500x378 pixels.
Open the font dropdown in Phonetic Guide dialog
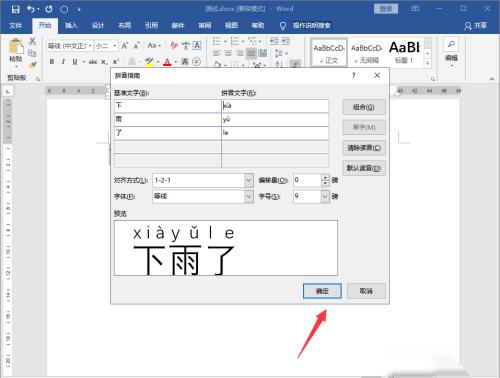pyautogui.click(x=249, y=196)
